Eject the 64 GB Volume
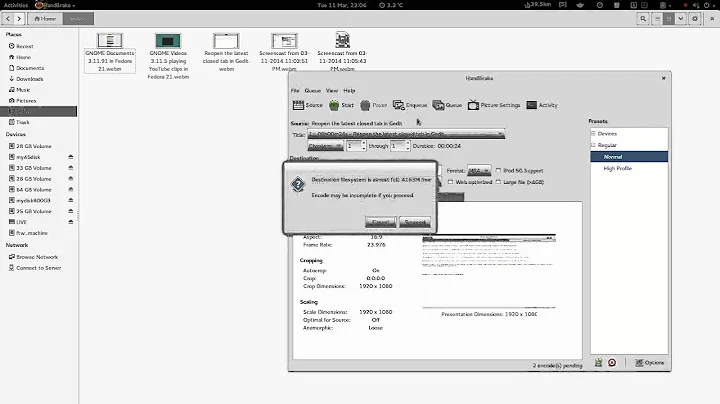 (71, 190)
